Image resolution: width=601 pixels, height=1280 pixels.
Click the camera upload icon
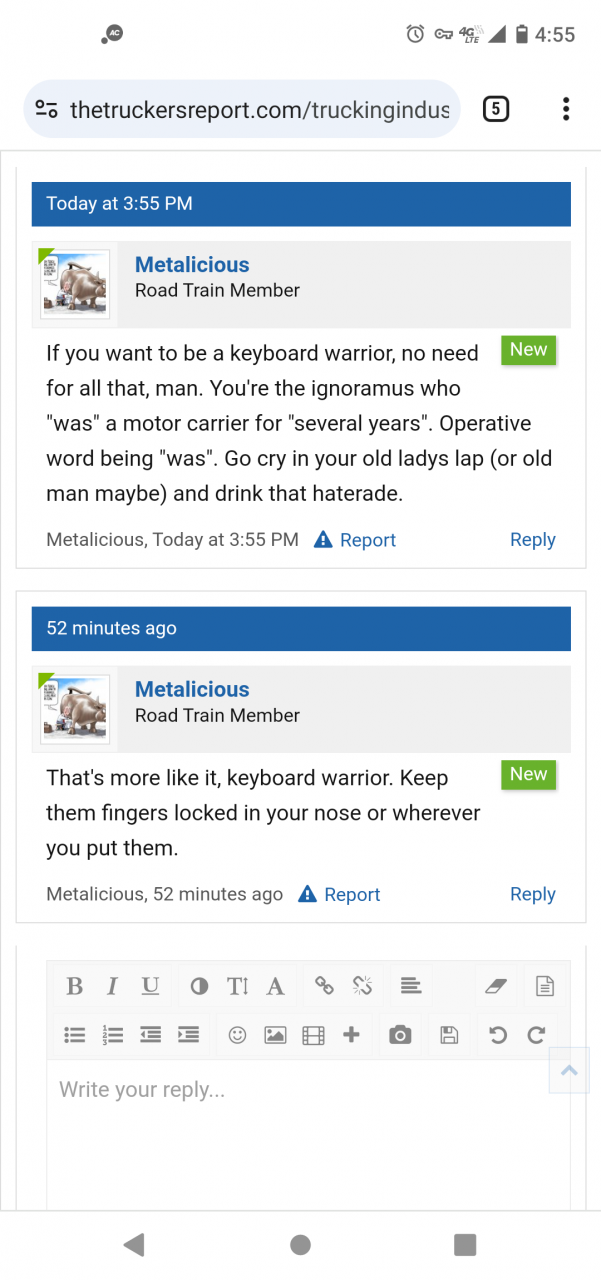tap(400, 1035)
